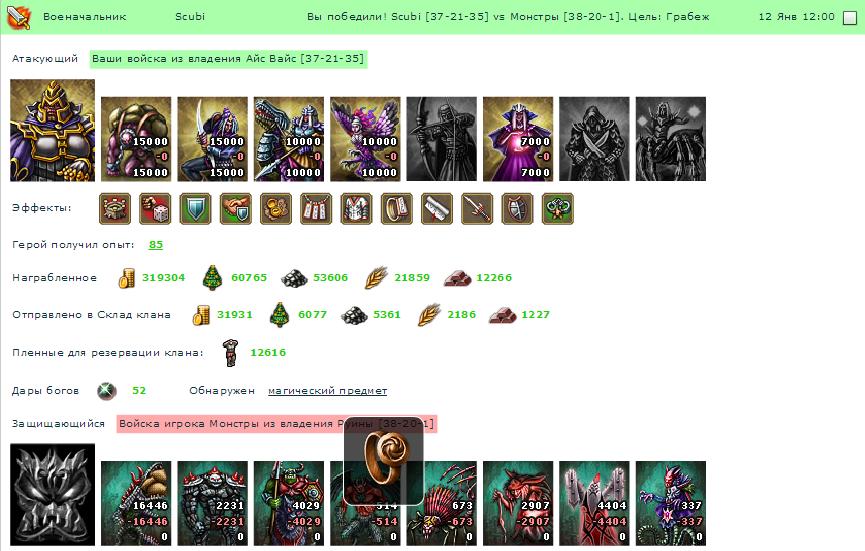Click the fist and dice effect icon
The width and height of the screenshot is (865, 551).
click(x=155, y=209)
